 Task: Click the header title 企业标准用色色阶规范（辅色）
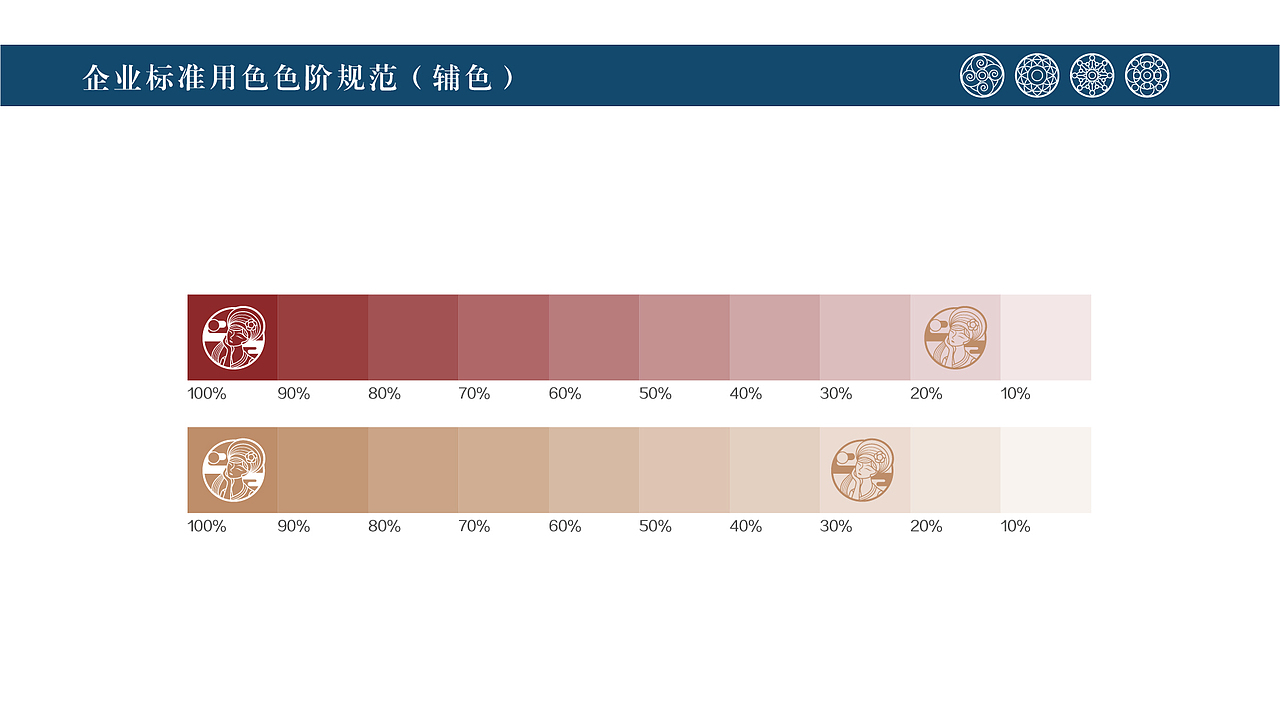pos(299,78)
